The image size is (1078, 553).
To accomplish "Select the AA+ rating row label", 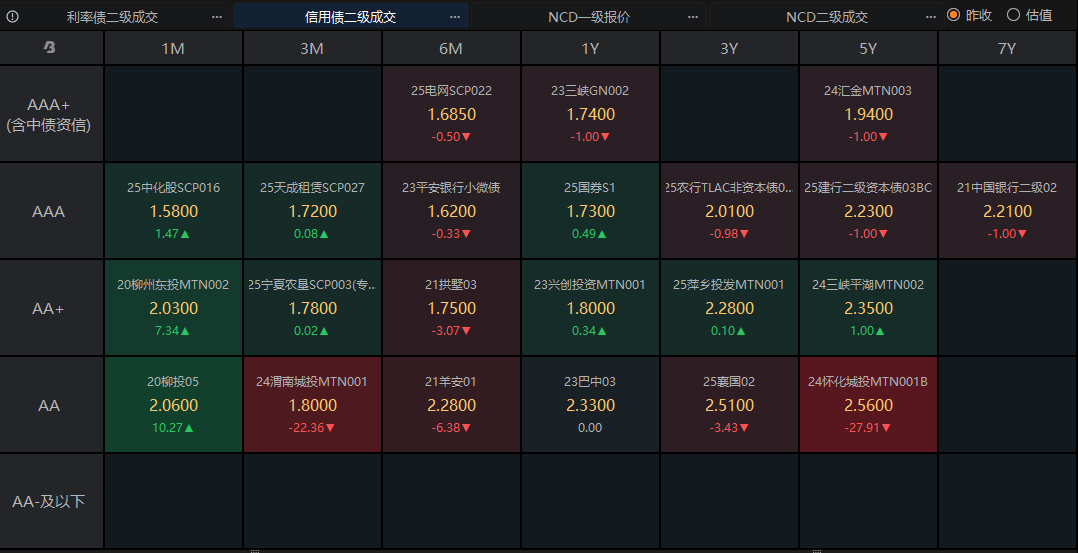I will click(49, 309).
